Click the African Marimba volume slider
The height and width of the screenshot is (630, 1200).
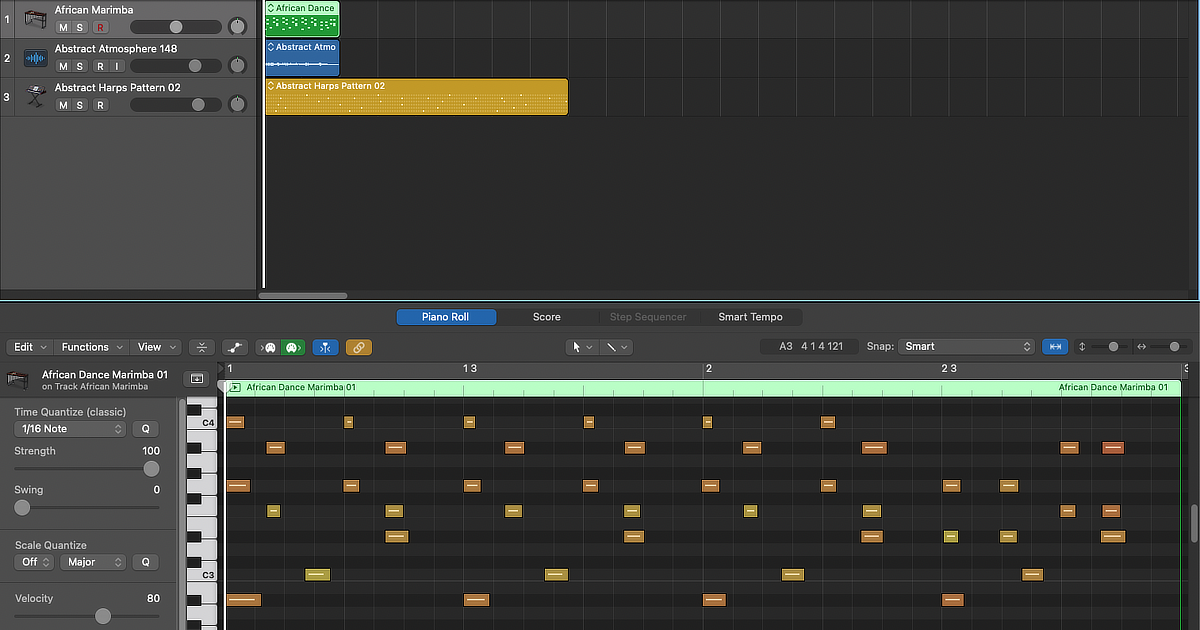[176, 27]
